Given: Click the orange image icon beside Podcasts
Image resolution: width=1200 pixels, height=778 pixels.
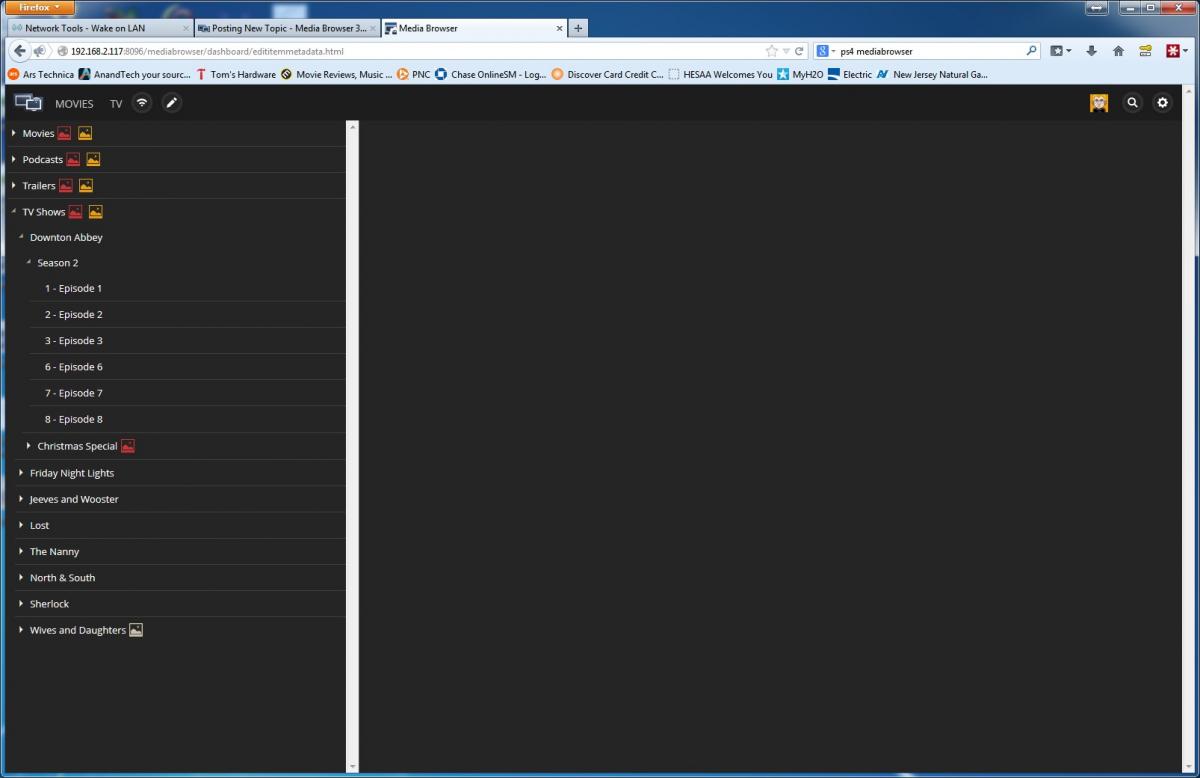Looking at the screenshot, I should click(x=93, y=159).
